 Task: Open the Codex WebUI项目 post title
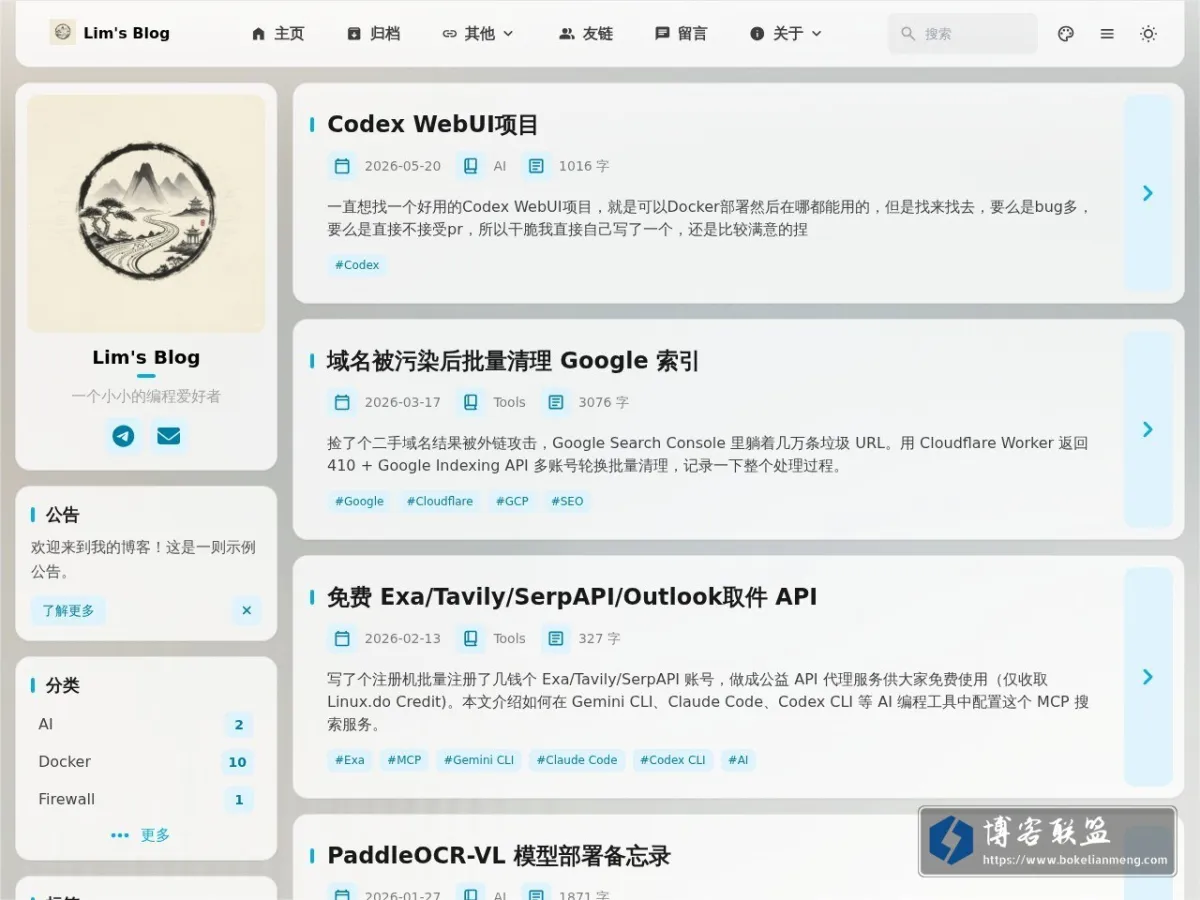(x=433, y=125)
